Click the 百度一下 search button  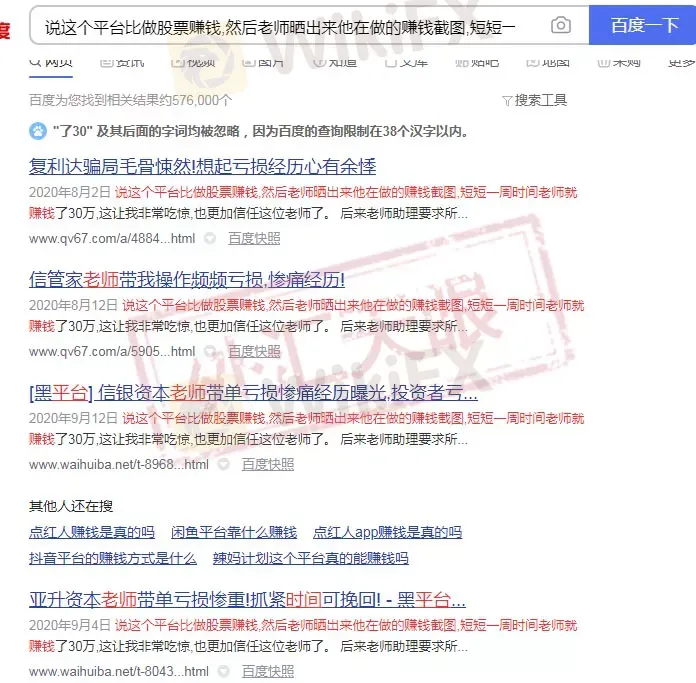pos(642,25)
